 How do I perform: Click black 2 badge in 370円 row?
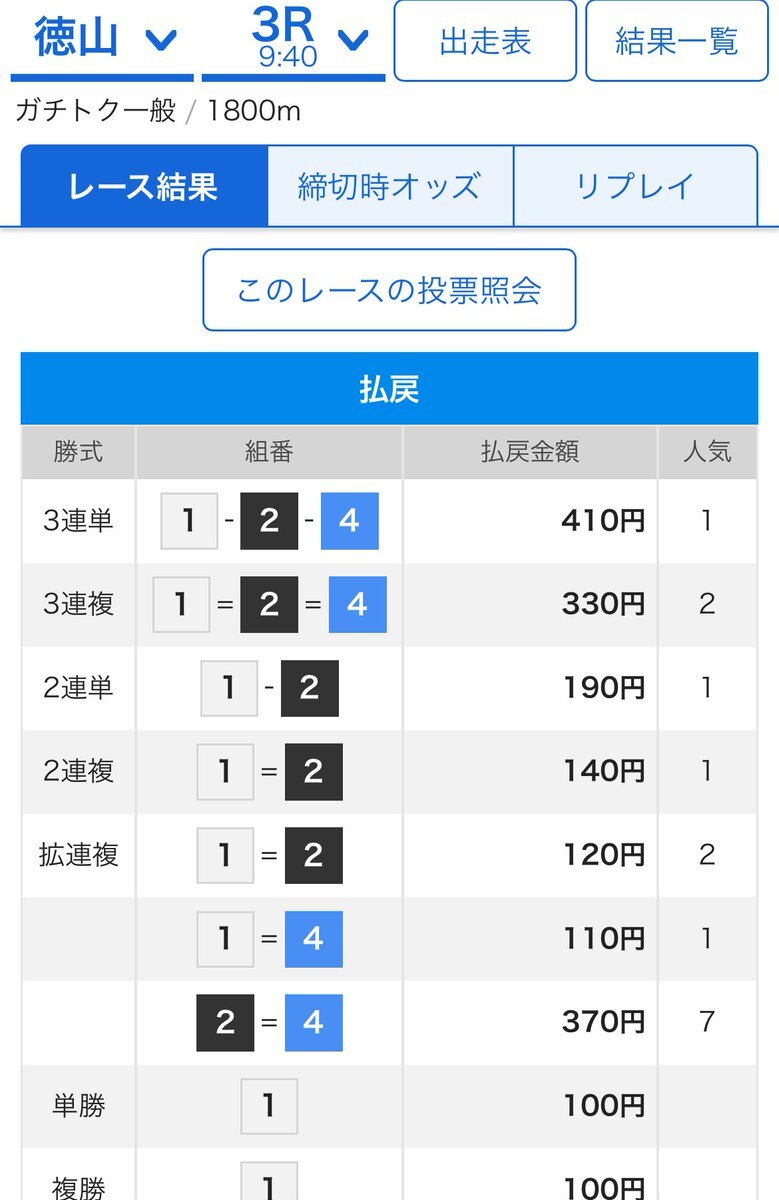click(225, 1022)
